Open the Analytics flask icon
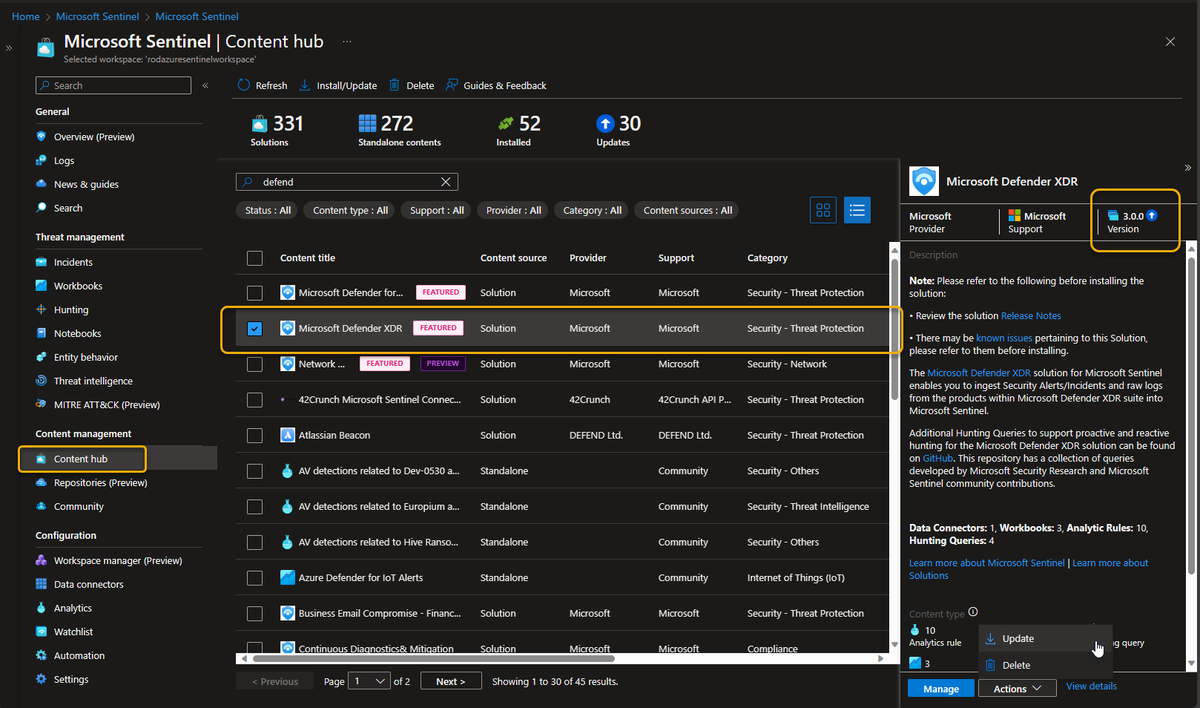Screen dimensions: 1200x708 click(x=41, y=608)
